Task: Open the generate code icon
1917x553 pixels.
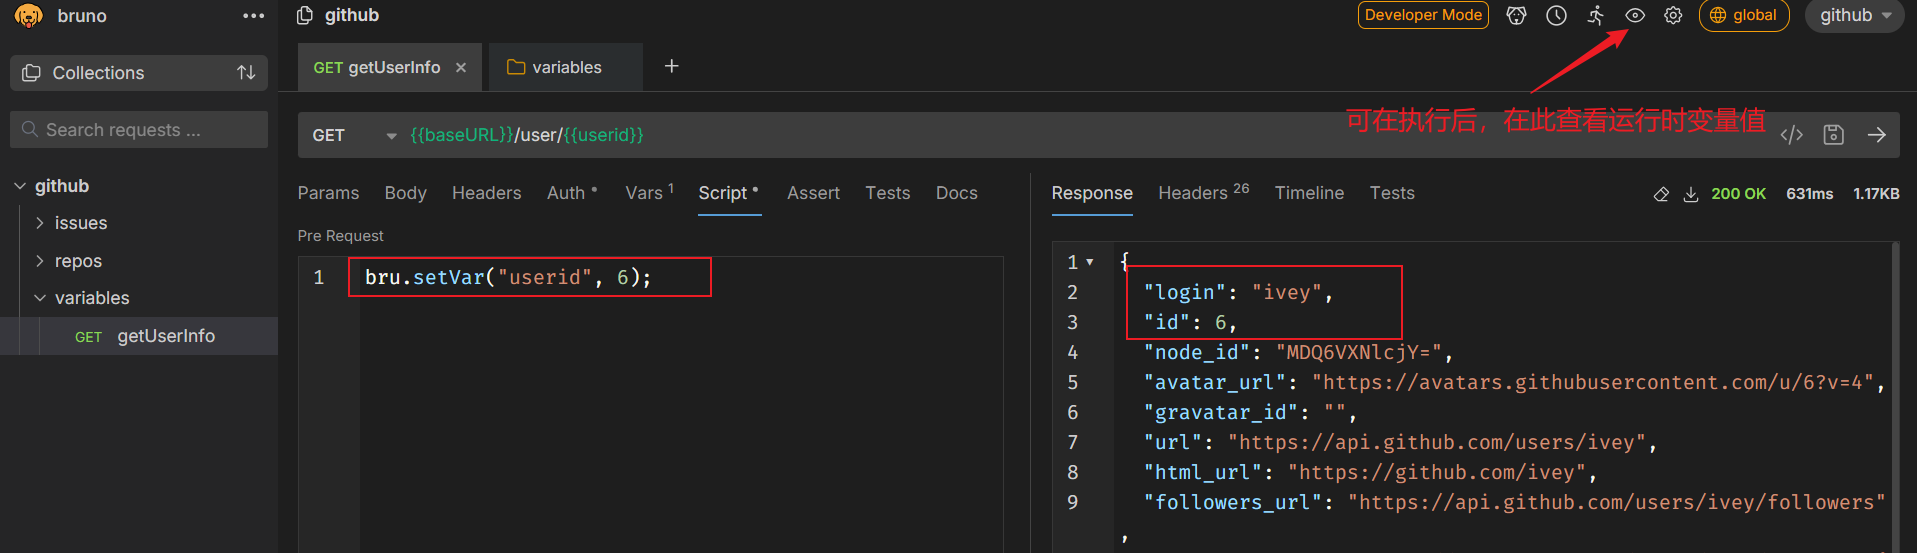Action: [x=1791, y=135]
